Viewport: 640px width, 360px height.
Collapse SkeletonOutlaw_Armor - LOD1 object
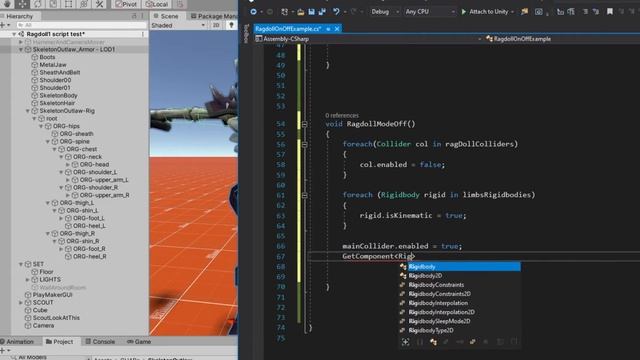click(21, 49)
